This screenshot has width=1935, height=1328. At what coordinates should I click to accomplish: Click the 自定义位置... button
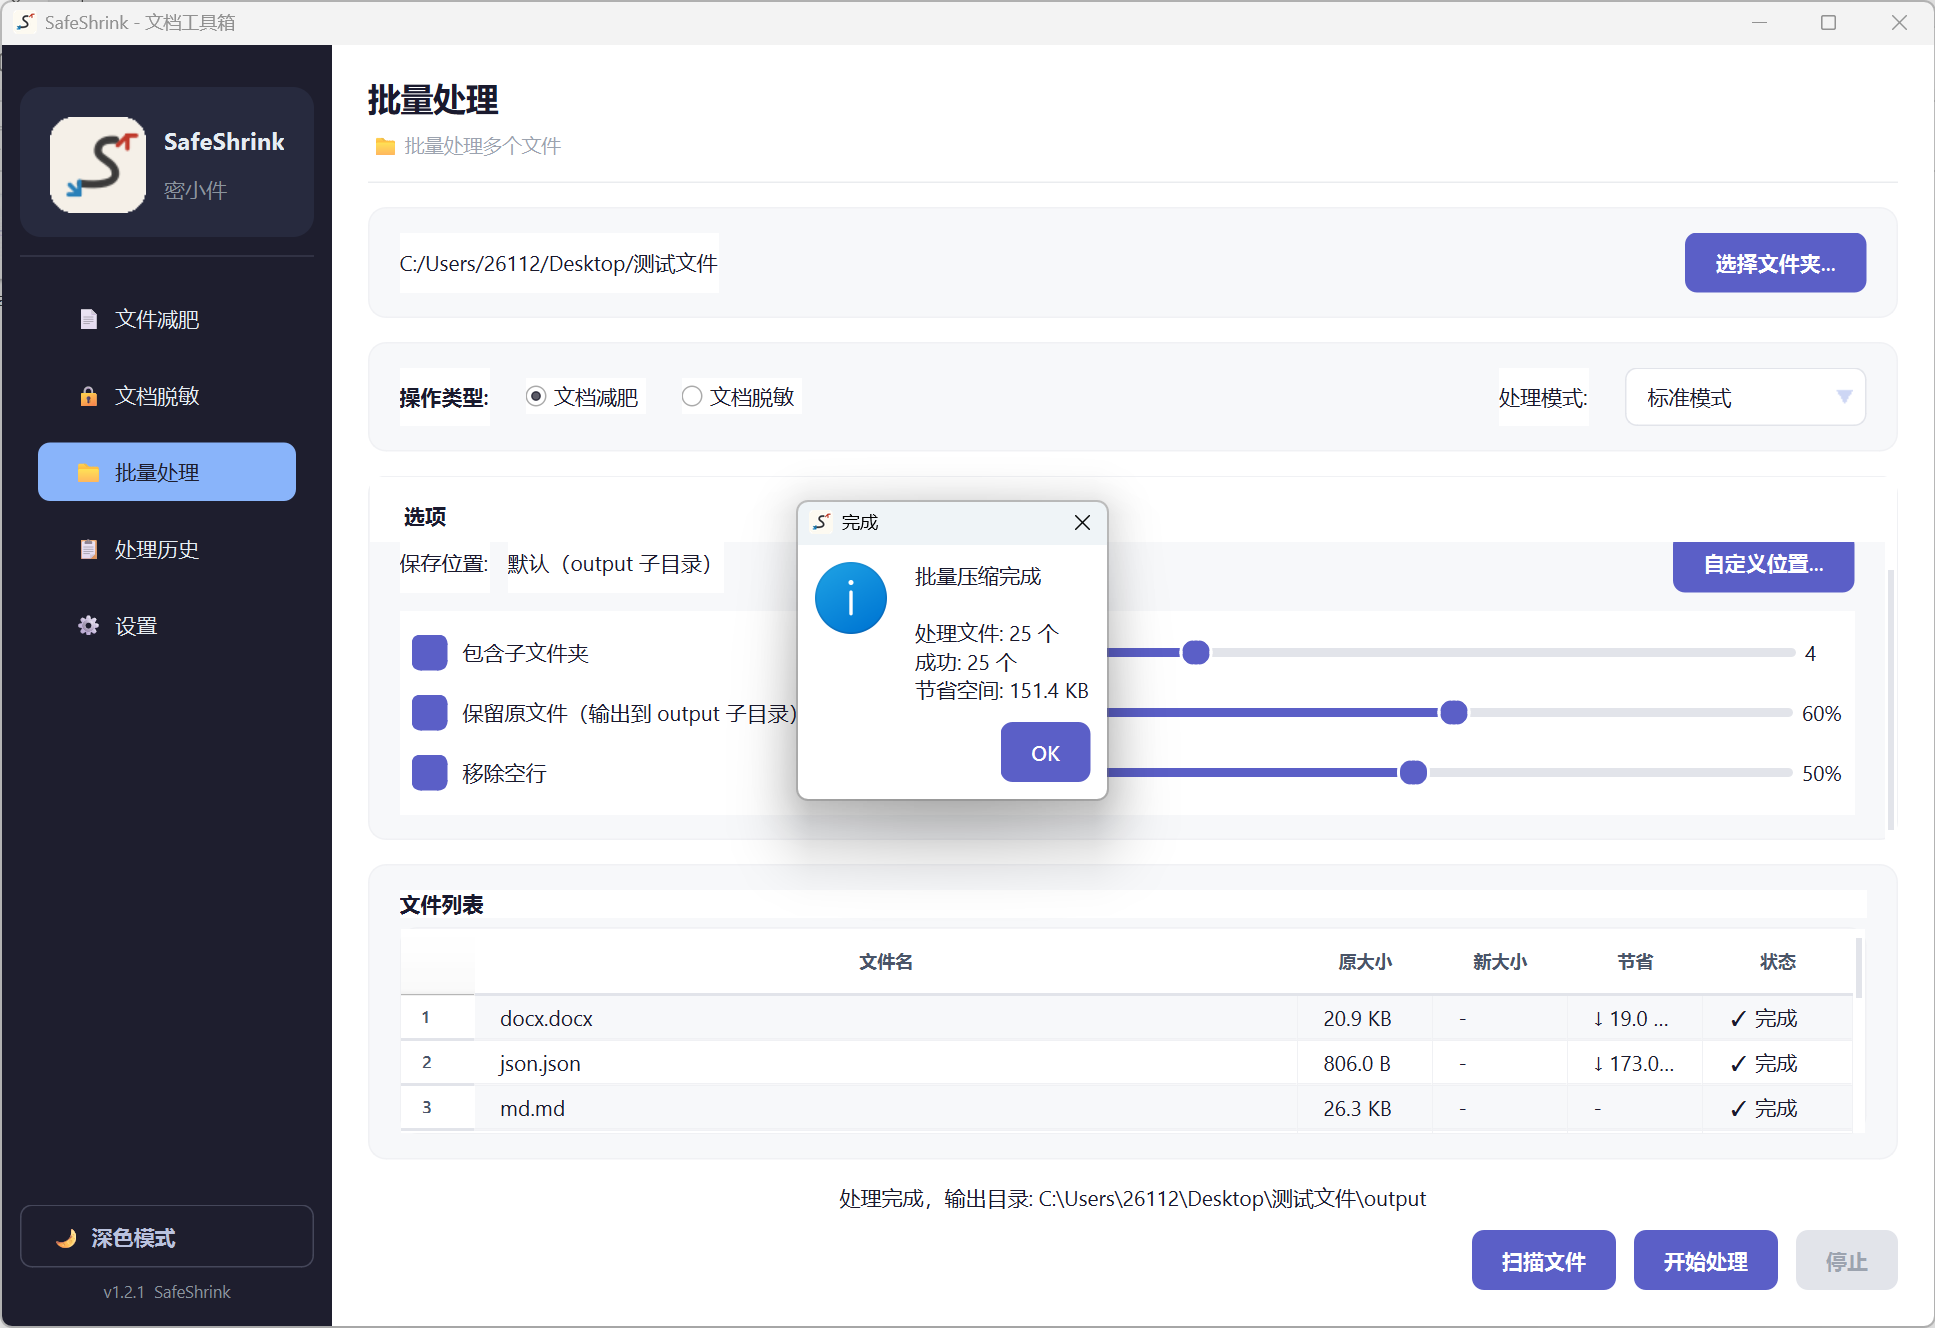(1763, 565)
